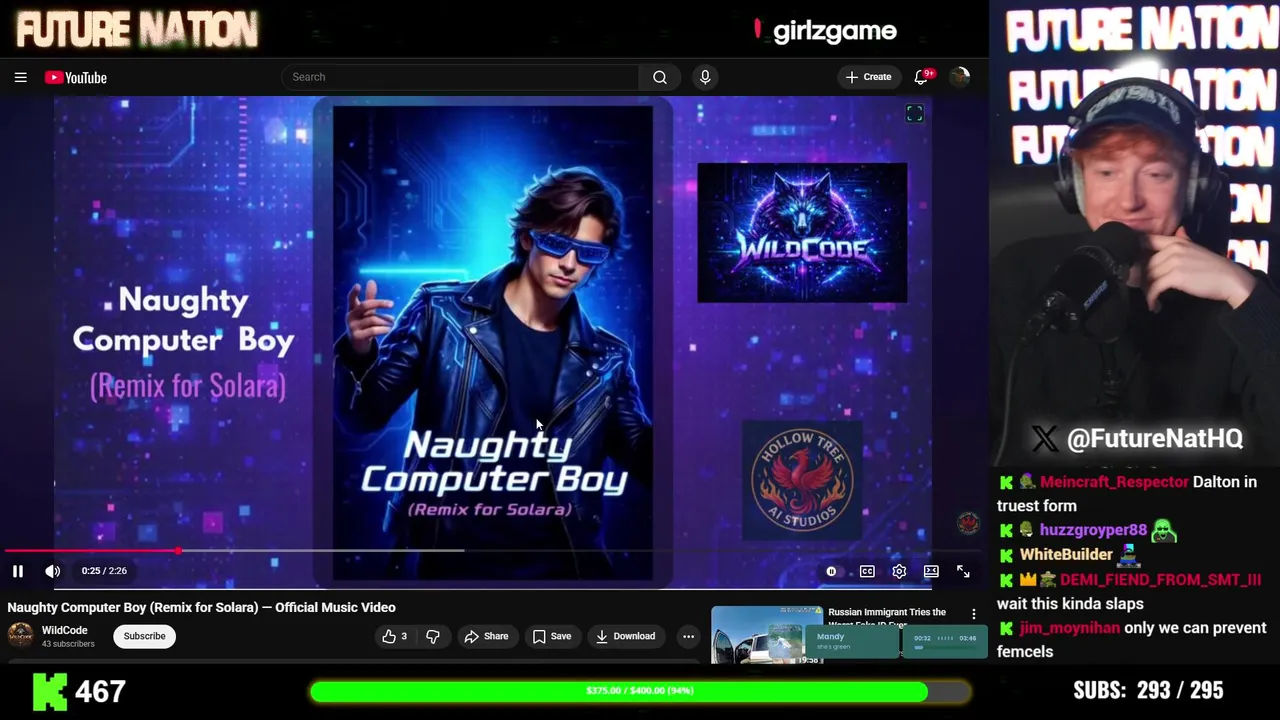This screenshot has height=720, width=1280.
Task: Open options for the Russian Immigrant video
Action: point(974,614)
